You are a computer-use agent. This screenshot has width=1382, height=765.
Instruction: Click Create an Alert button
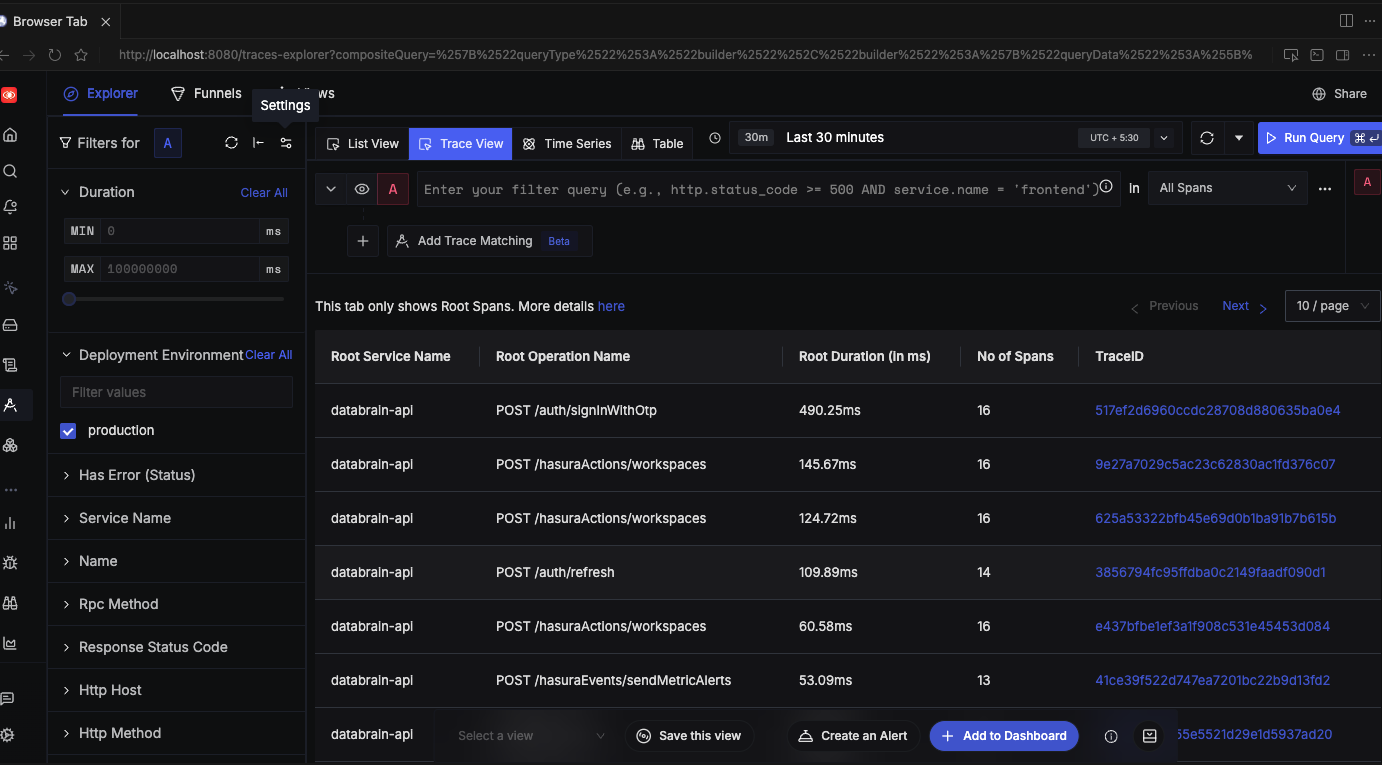[853, 736]
